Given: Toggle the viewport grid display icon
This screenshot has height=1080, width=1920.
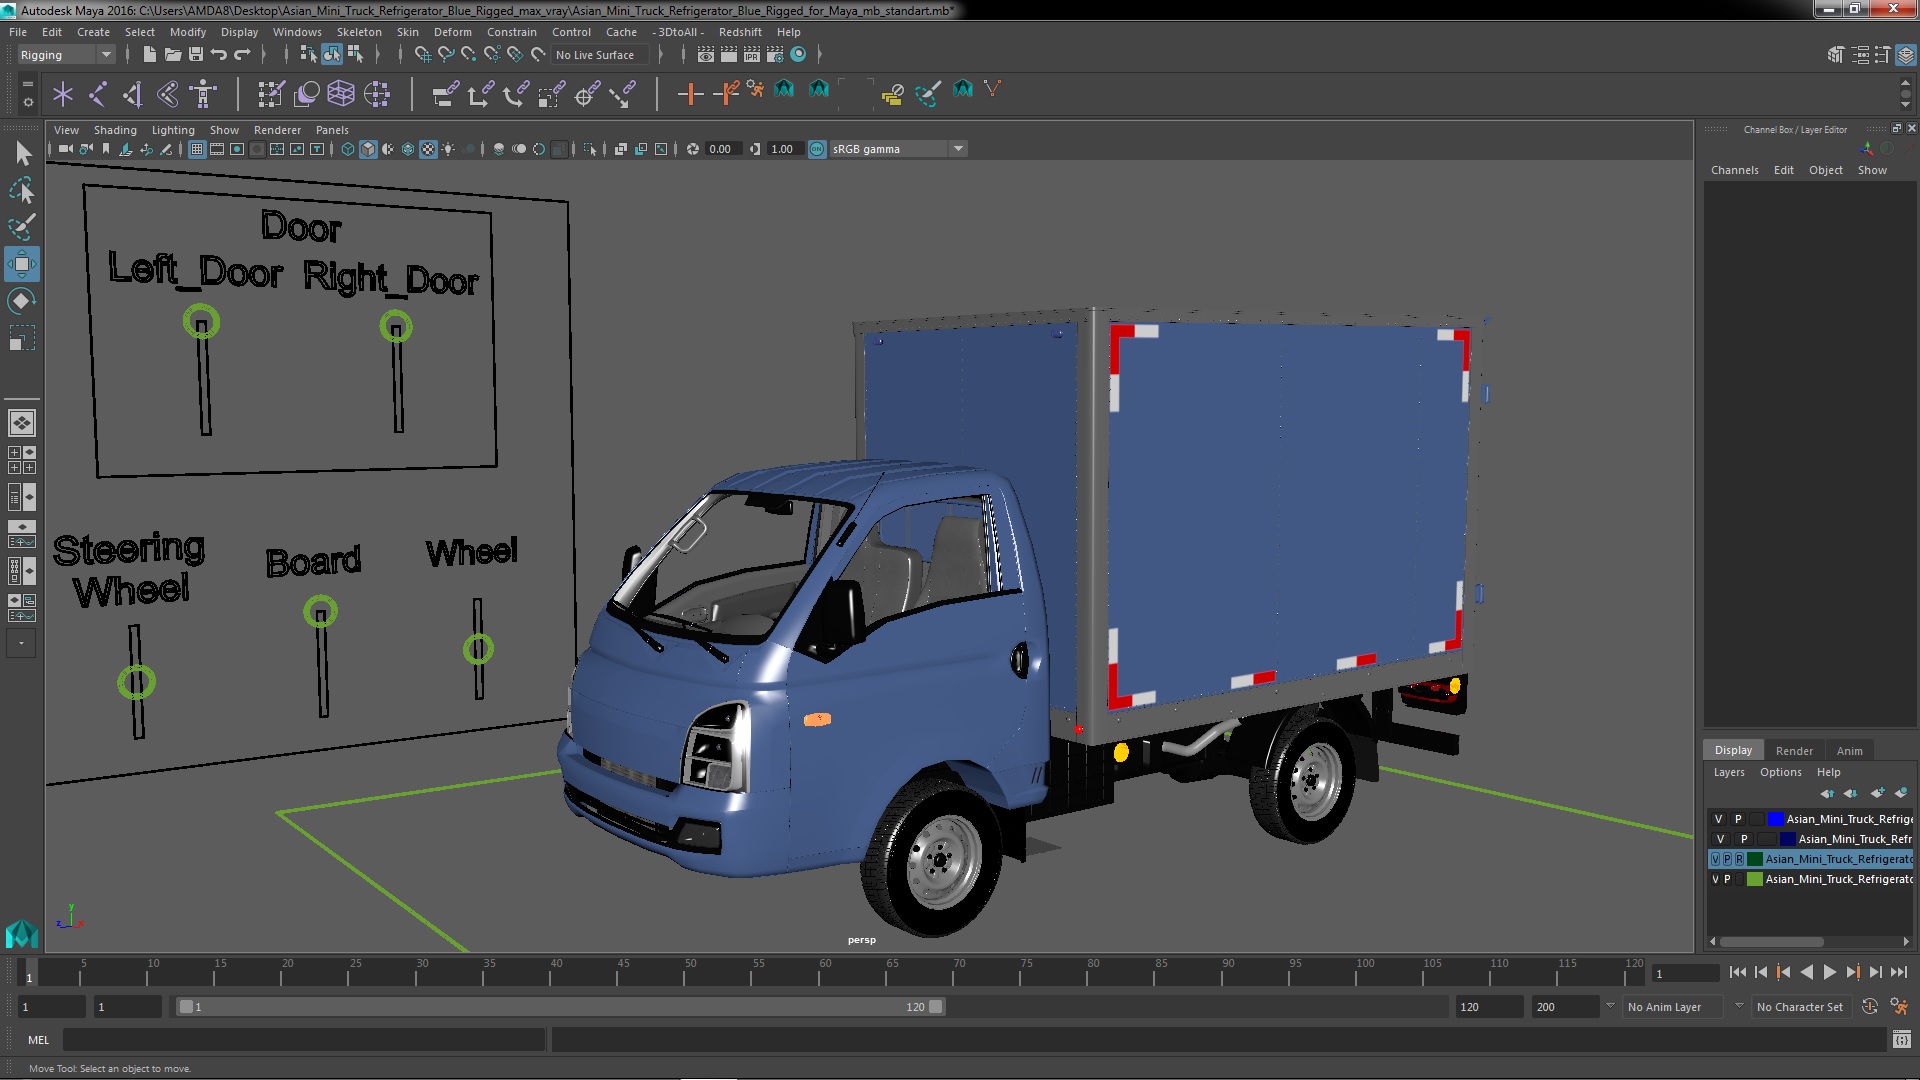Looking at the screenshot, I should click(x=197, y=149).
